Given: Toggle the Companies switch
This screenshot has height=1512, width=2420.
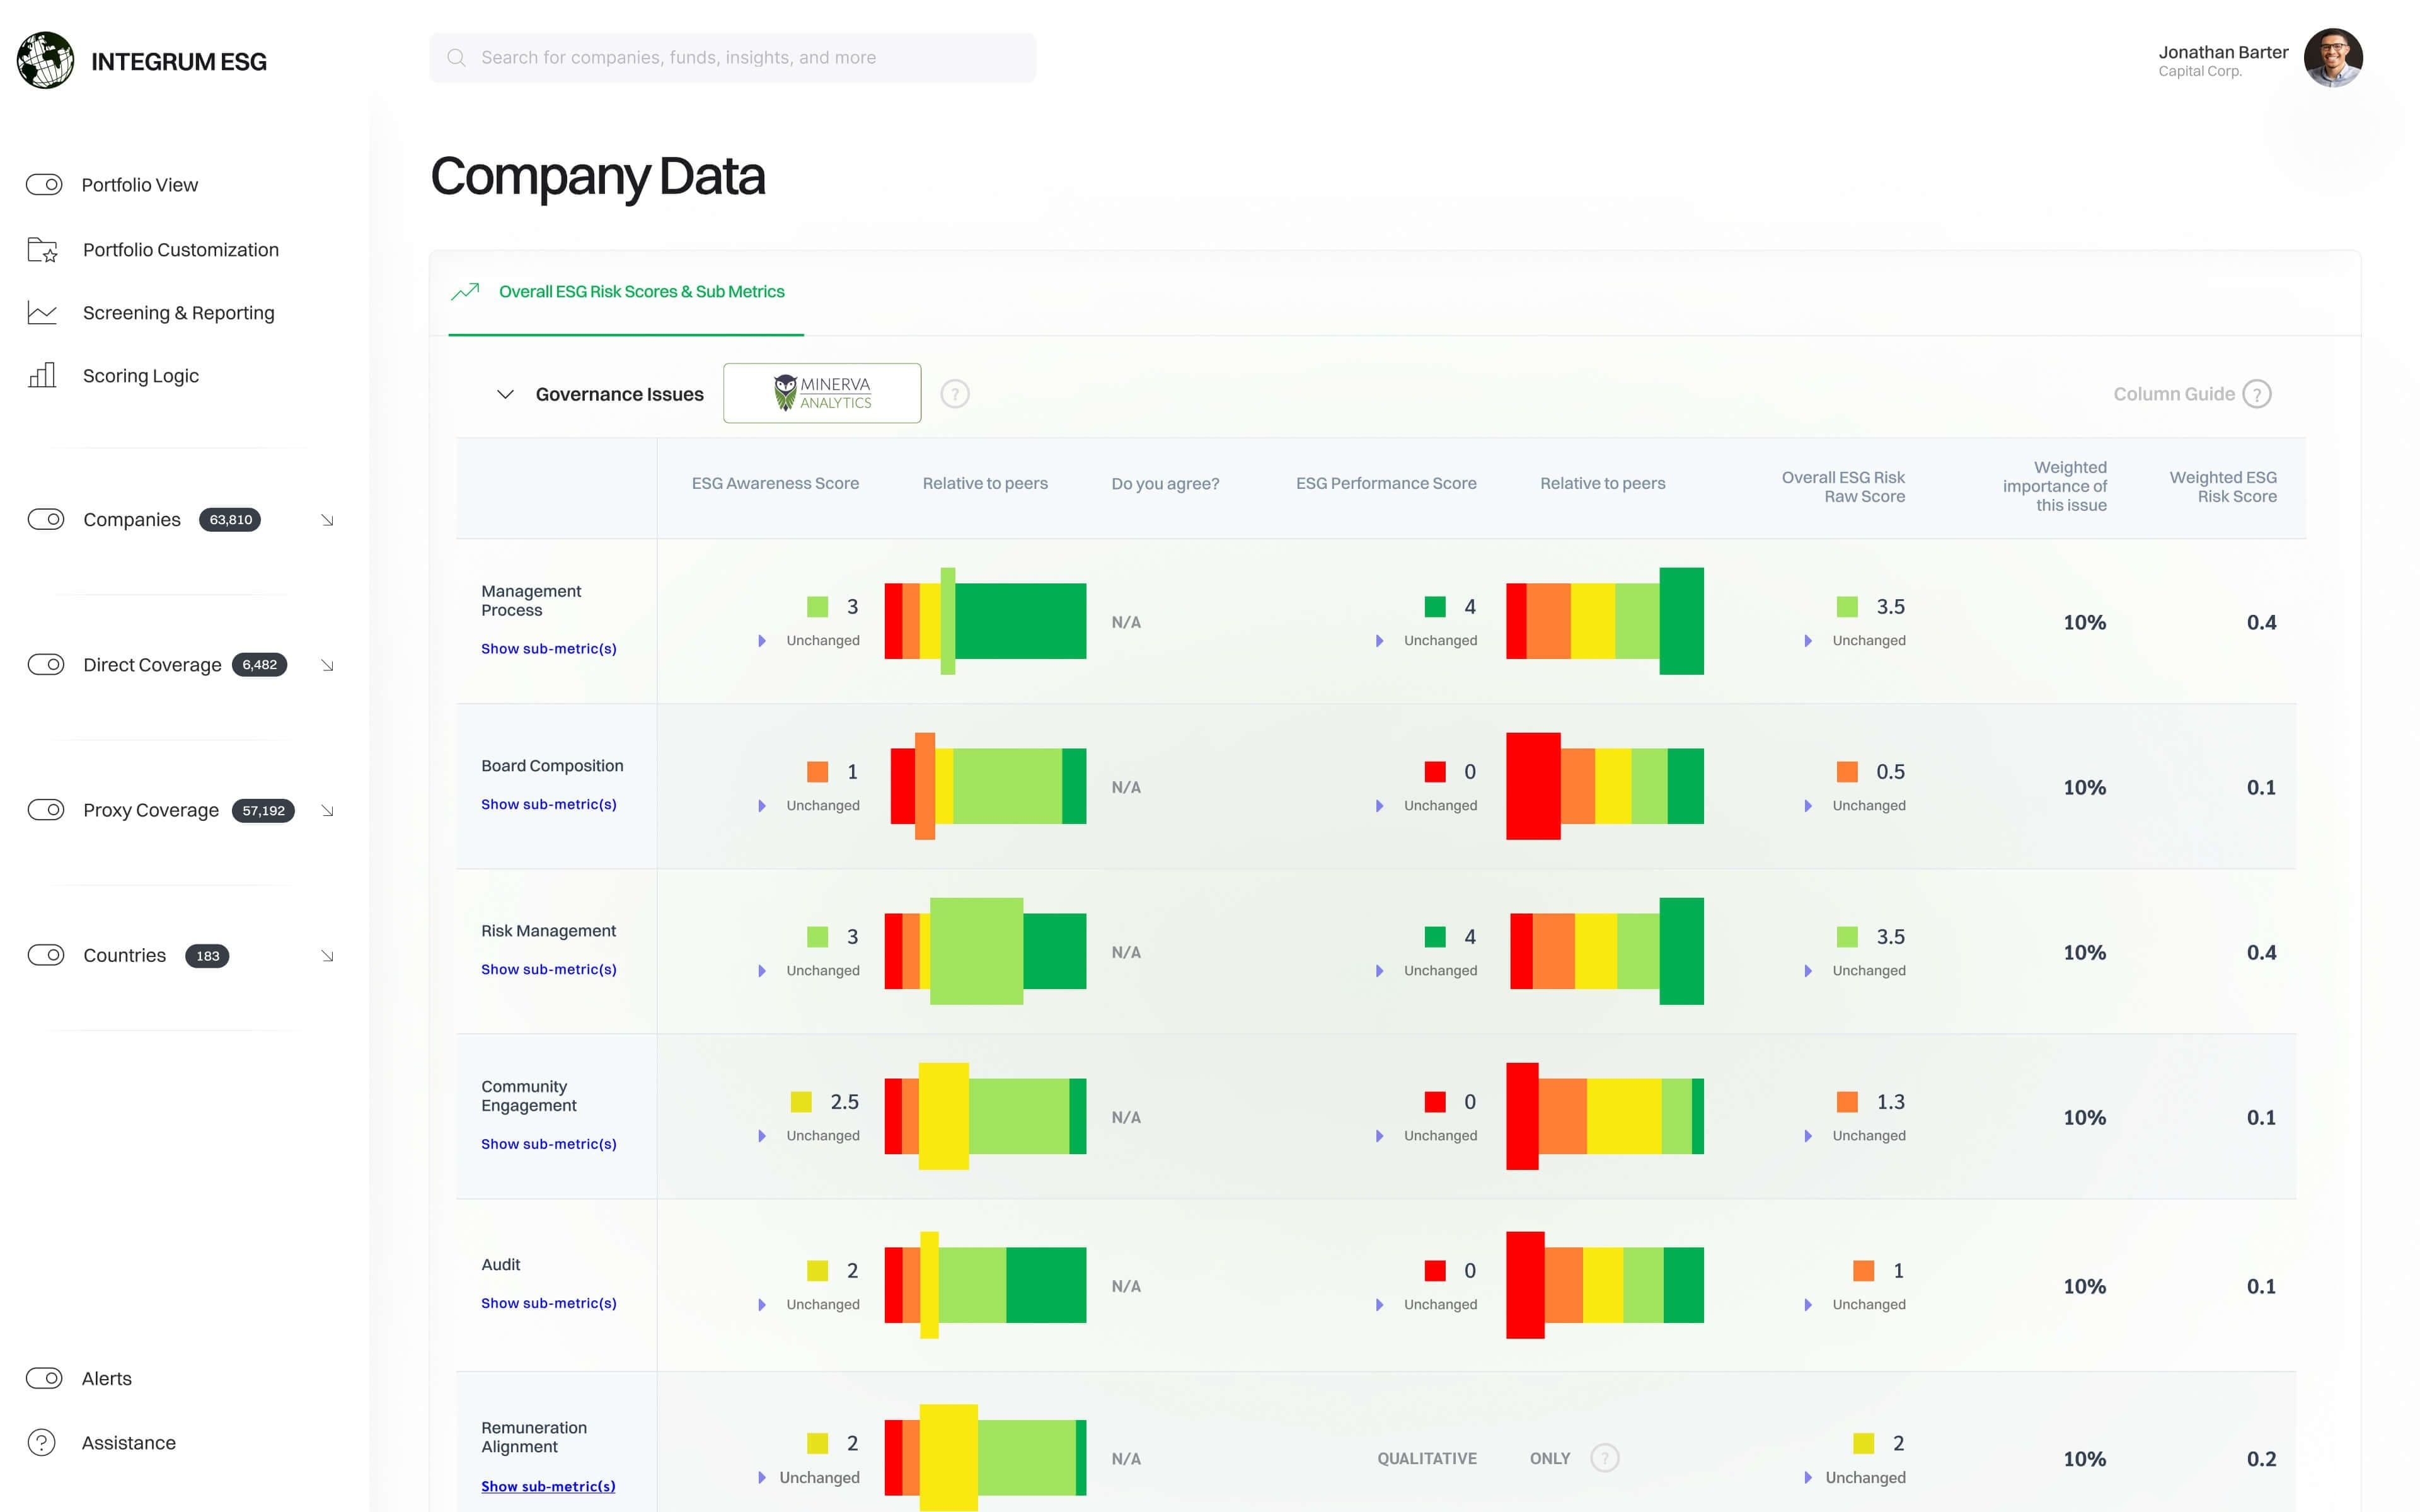Looking at the screenshot, I should [x=46, y=519].
